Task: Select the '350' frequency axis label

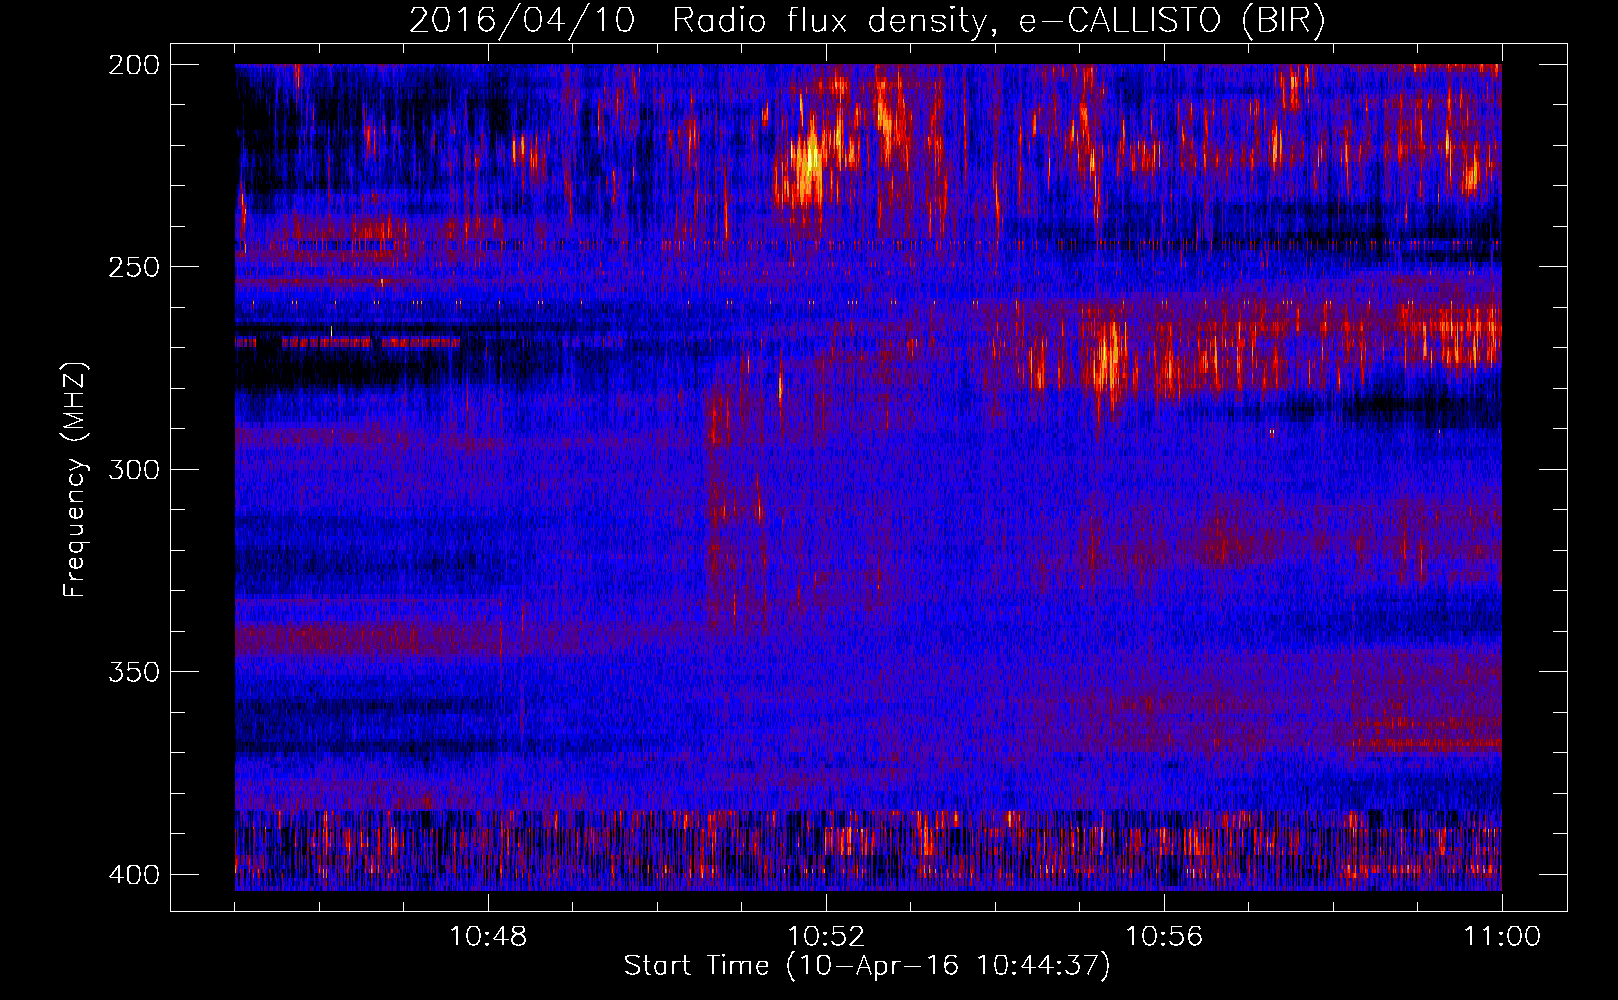Action: (x=133, y=672)
